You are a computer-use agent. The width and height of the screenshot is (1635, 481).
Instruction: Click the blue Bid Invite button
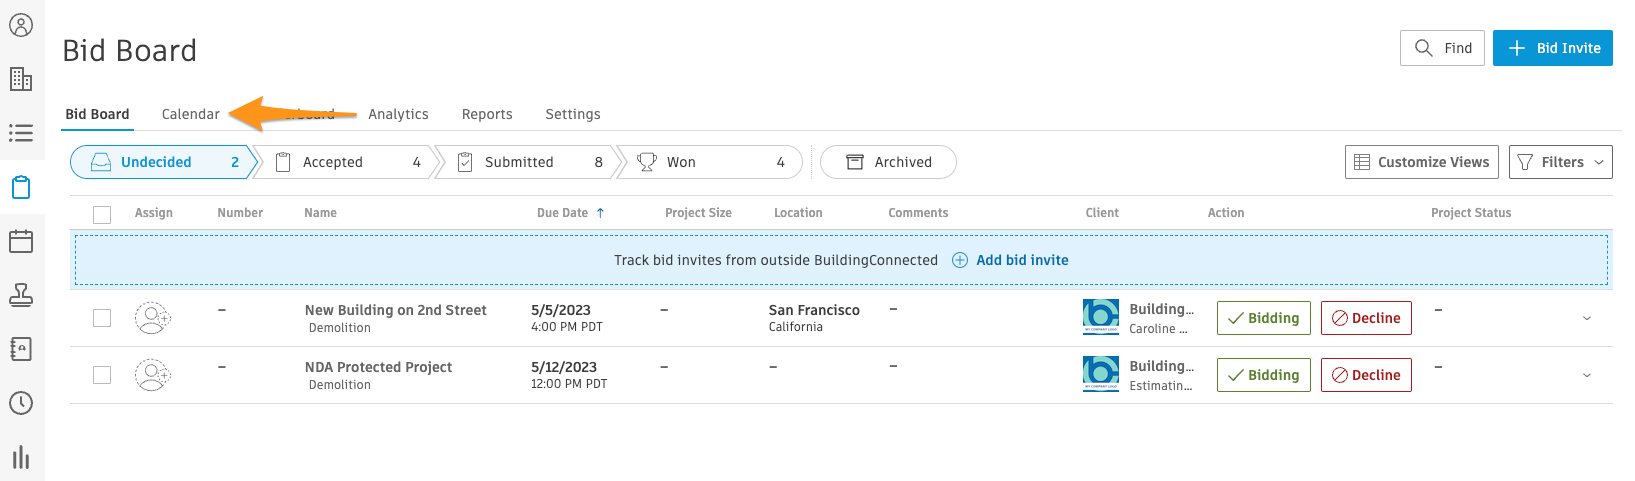click(1552, 48)
